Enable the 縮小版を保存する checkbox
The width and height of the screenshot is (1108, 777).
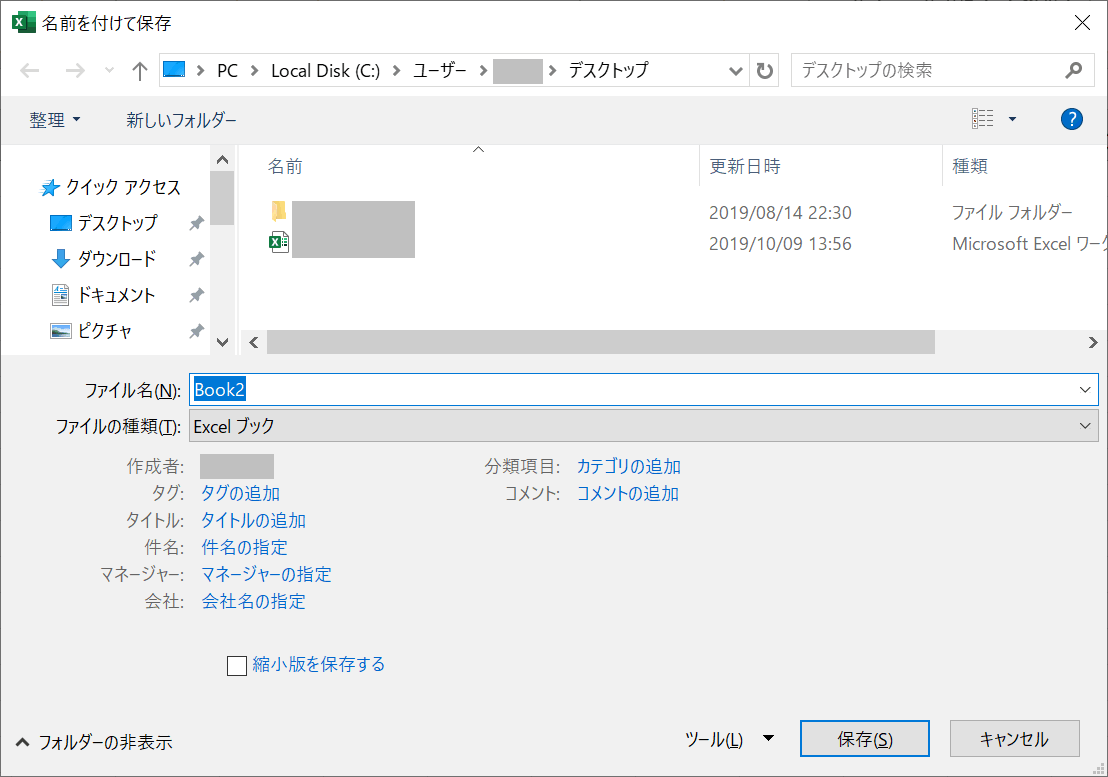(237, 665)
